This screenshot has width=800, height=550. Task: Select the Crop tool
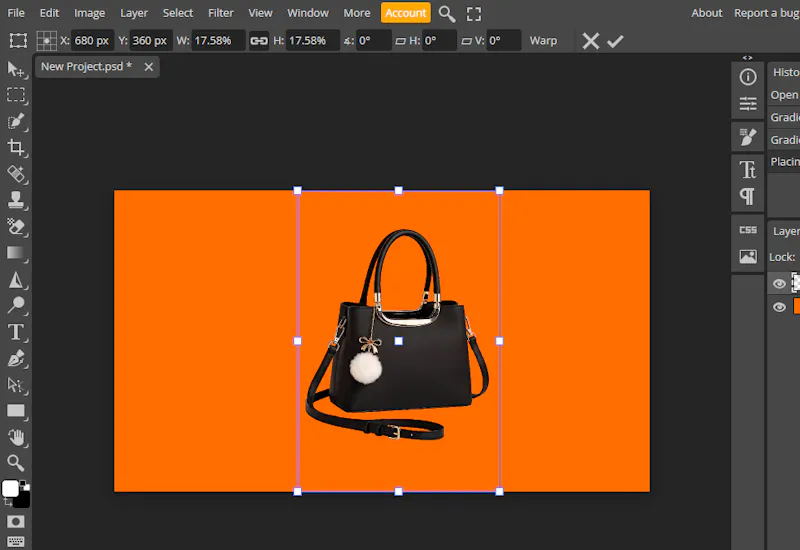point(16,147)
